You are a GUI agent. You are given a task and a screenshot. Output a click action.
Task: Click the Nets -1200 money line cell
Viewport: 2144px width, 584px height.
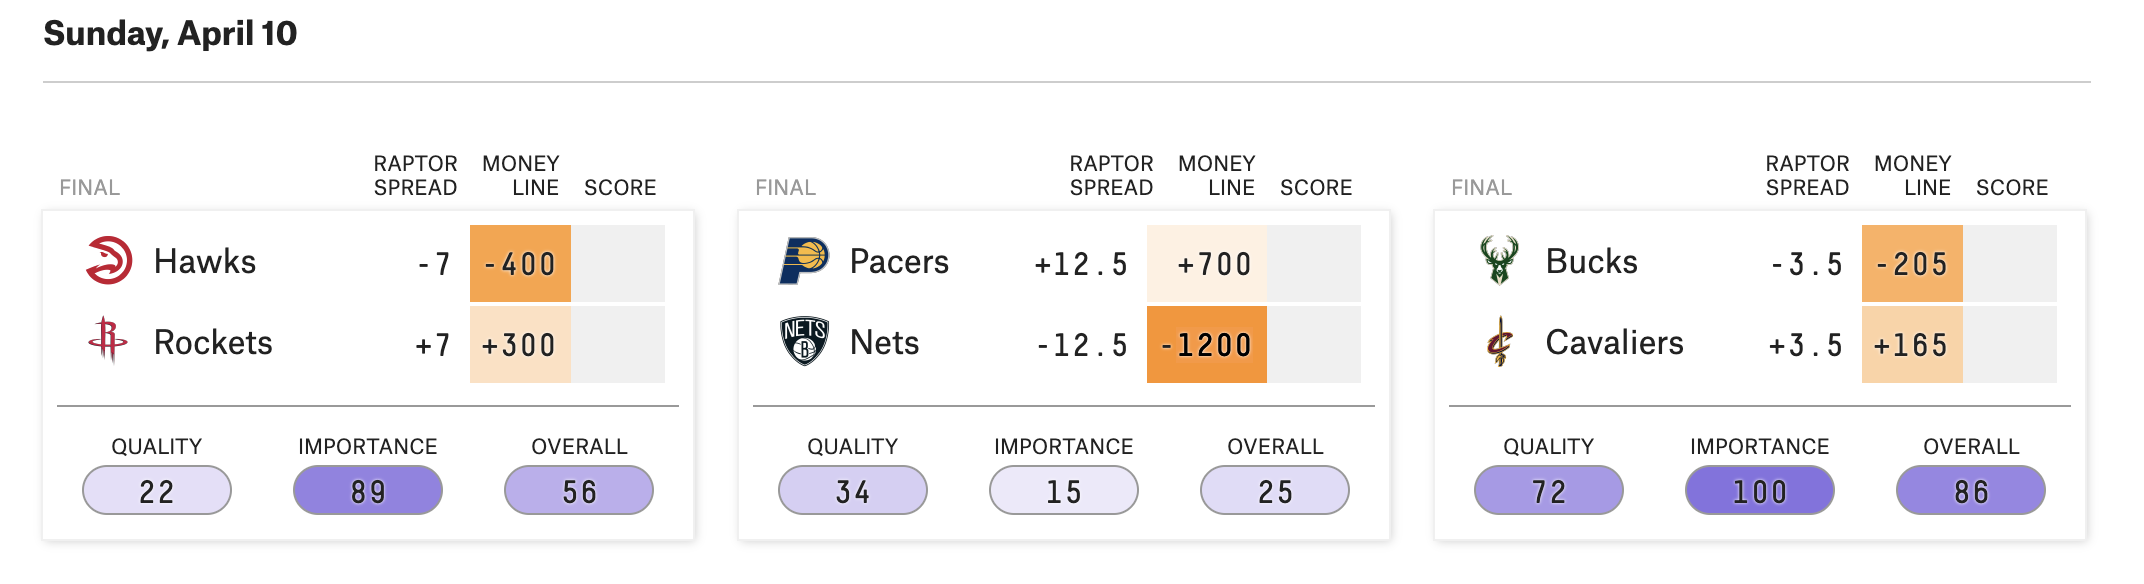(x=1206, y=345)
